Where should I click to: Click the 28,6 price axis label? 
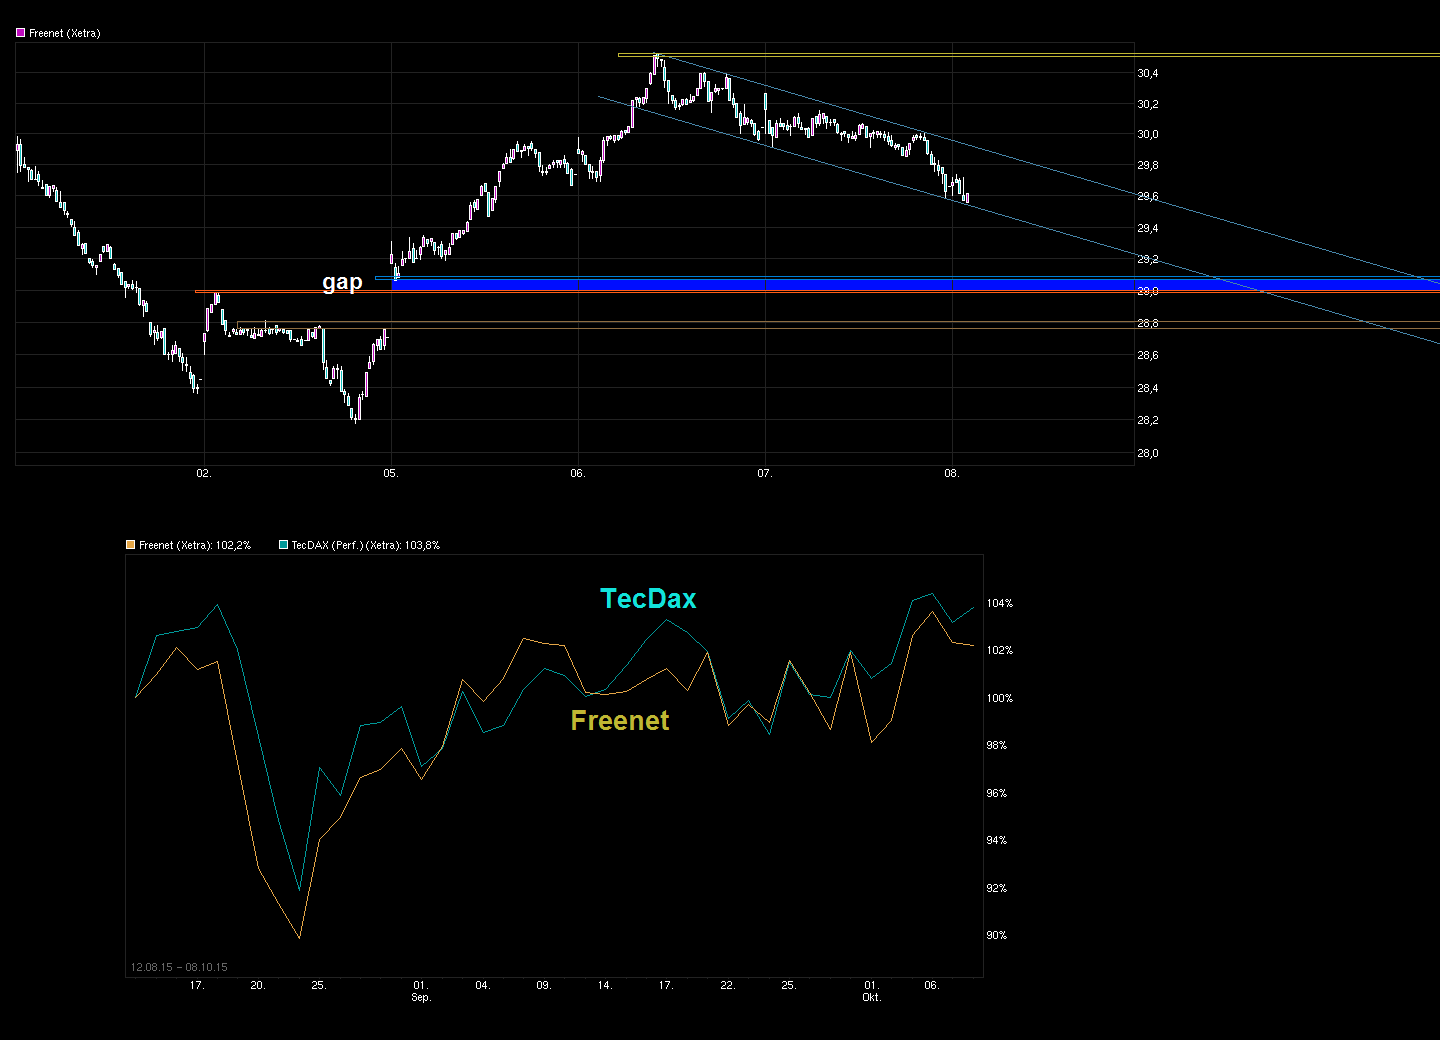pyautogui.click(x=1148, y=355)
